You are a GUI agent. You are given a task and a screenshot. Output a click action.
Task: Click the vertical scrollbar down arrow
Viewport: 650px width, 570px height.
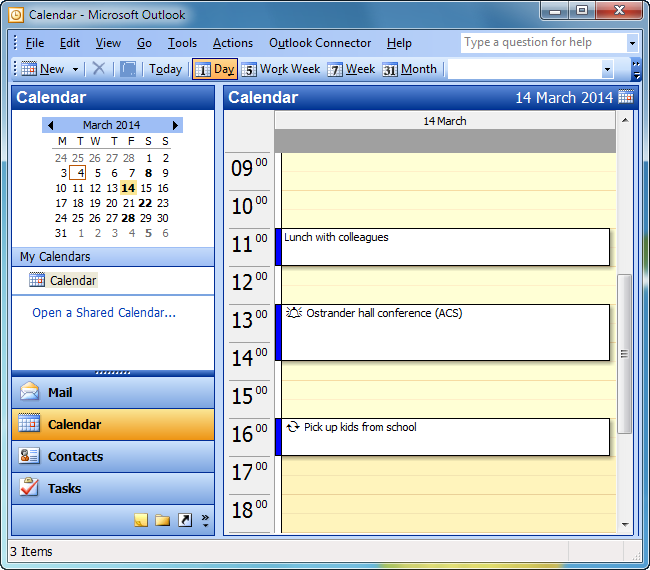[x=625, y=525]
